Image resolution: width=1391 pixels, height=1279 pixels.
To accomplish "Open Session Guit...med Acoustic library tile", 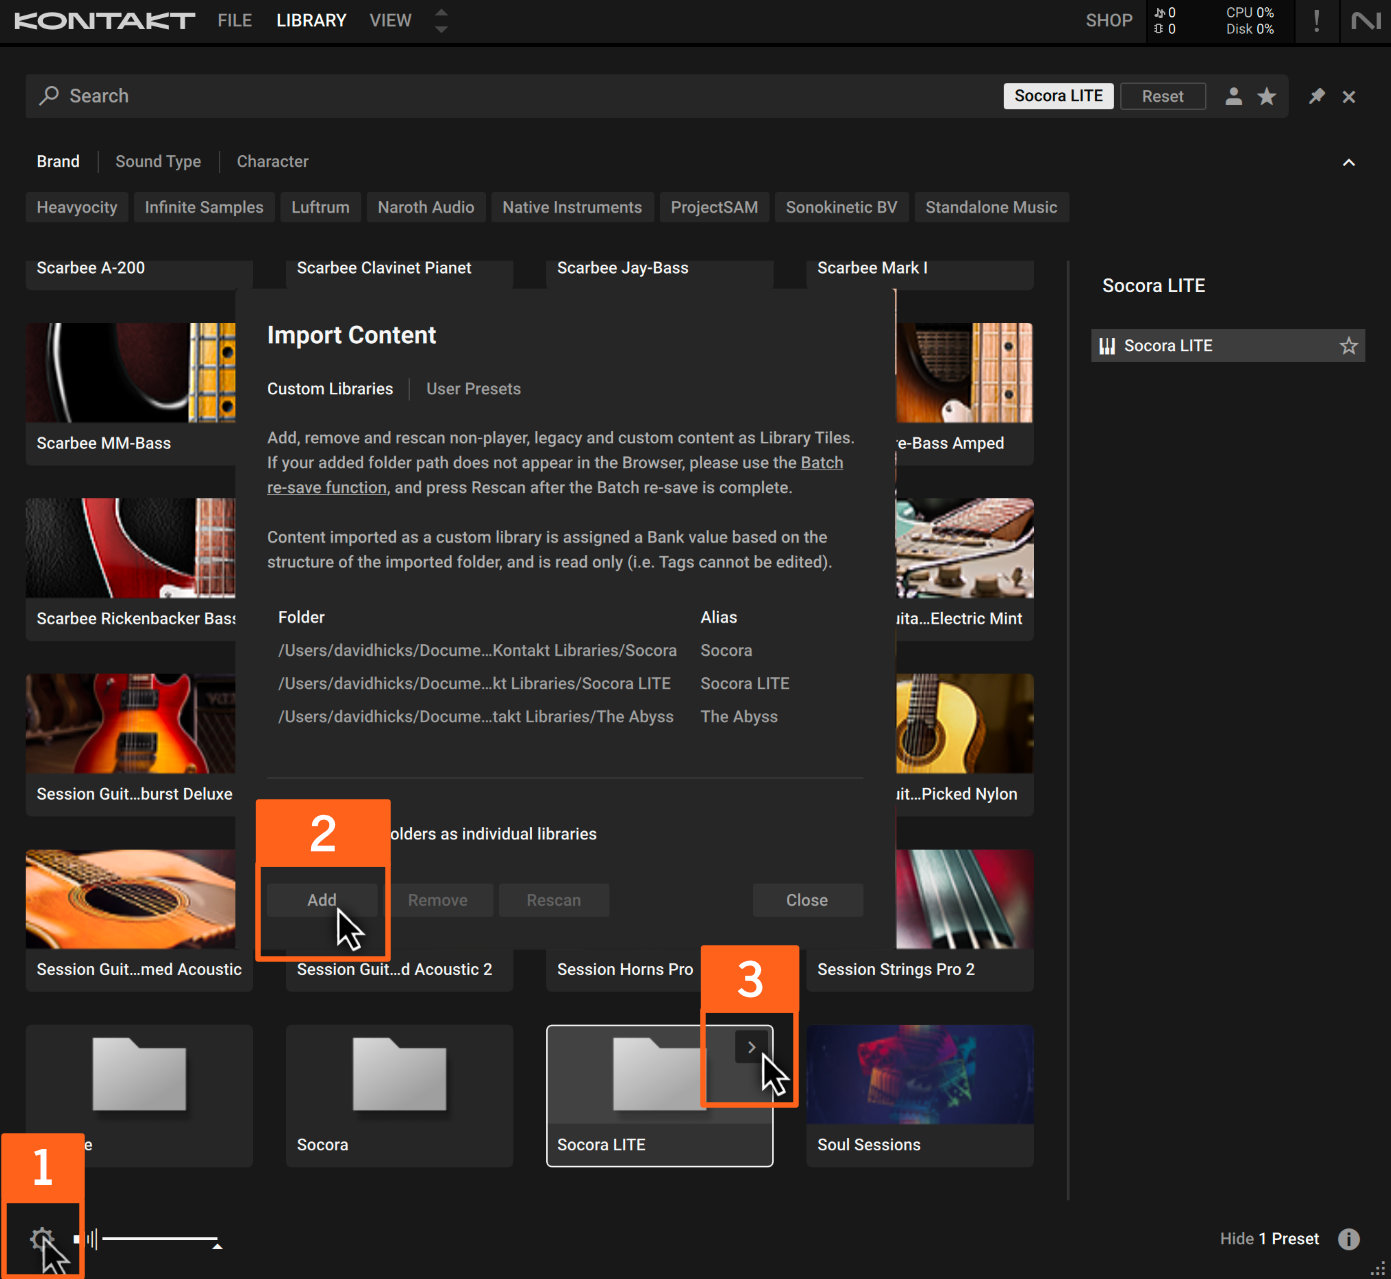I will tap(139, 920).
